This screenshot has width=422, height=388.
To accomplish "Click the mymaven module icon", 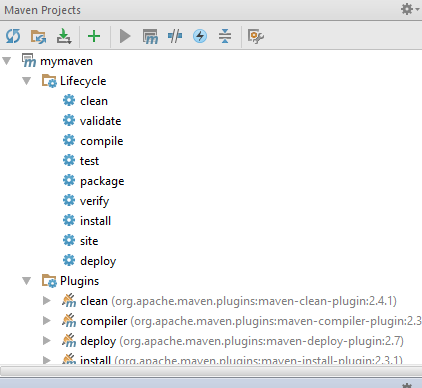I will (x=29, y=61).
